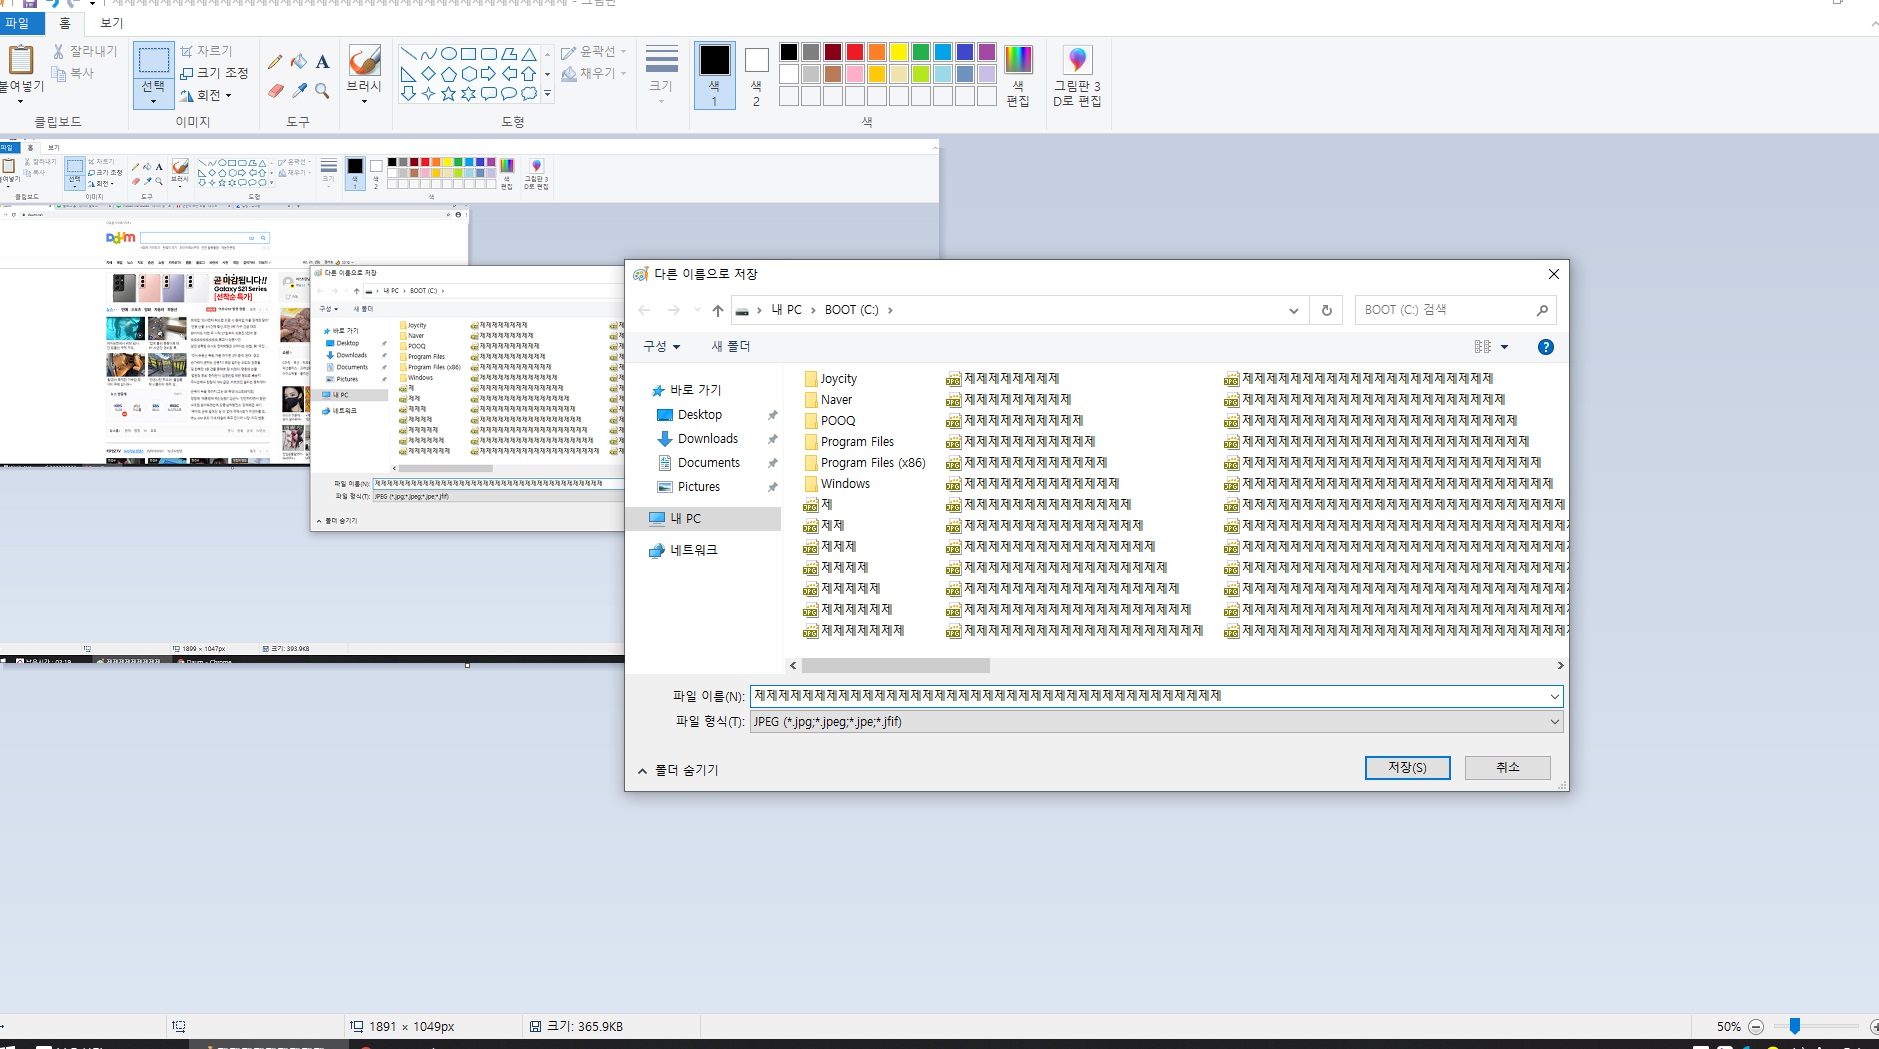Open save dialog help (question mark)

1545,347
